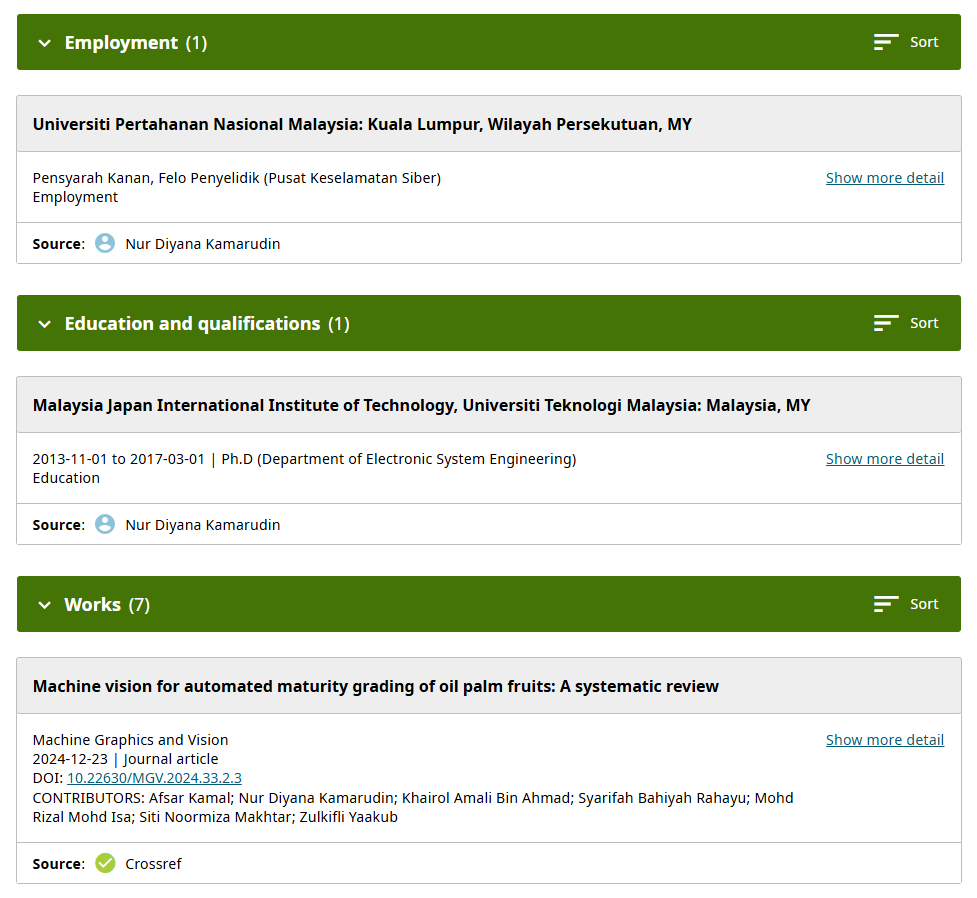Click the user avatar icon under Education source

(x=105, y=524)
